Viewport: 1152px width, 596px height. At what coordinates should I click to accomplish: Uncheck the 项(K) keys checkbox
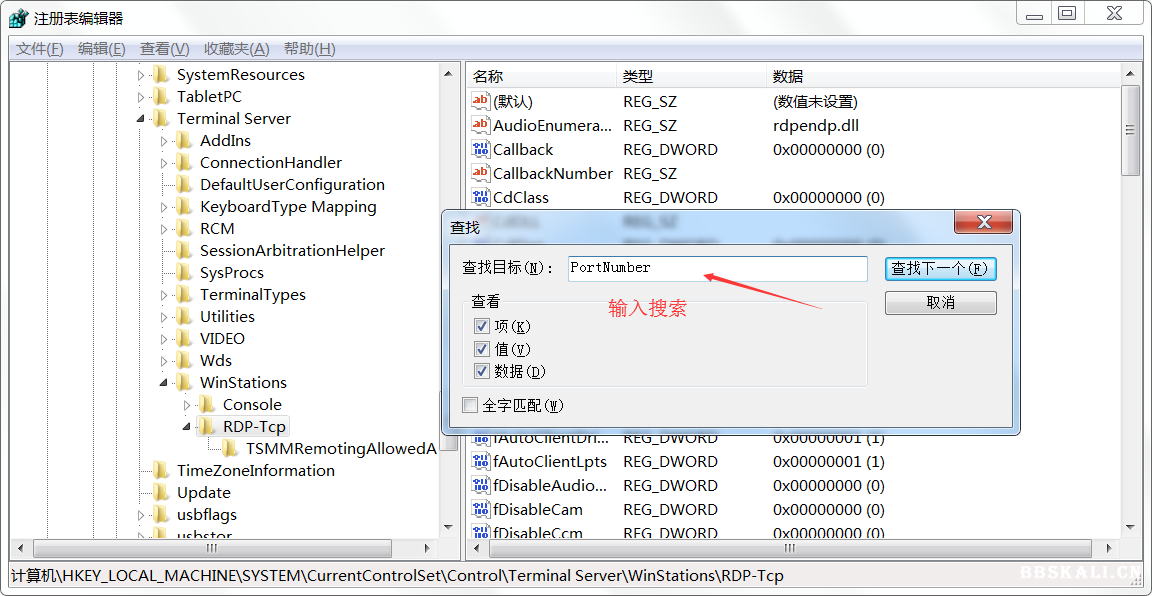pos(482,327)
